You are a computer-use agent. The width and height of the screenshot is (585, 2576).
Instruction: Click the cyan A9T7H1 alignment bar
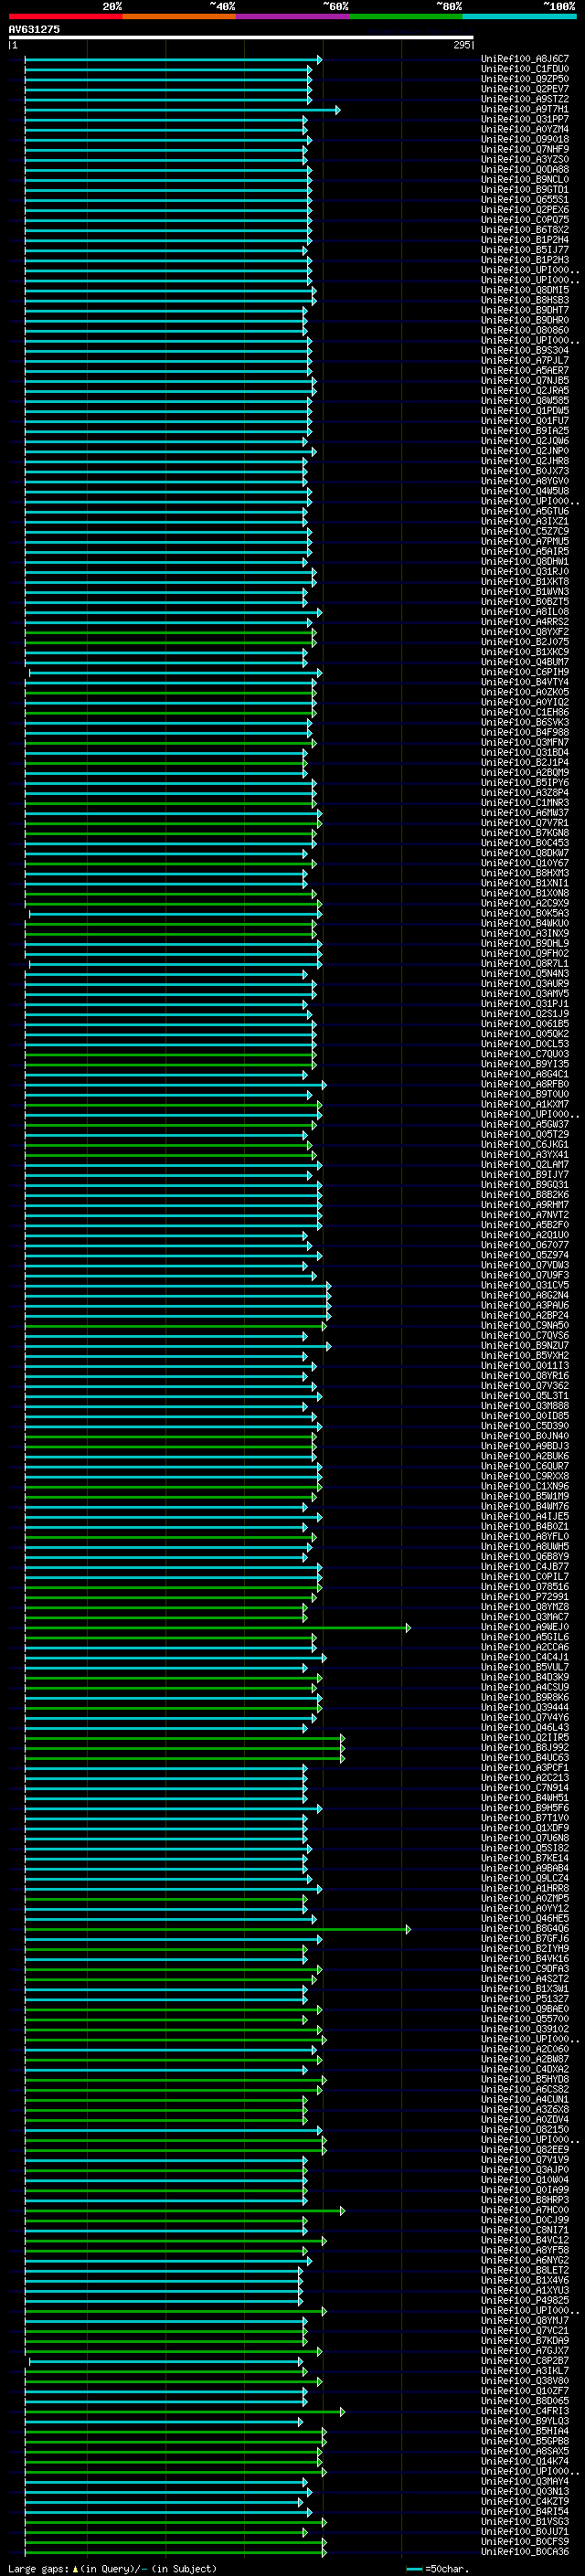point(182,109)
